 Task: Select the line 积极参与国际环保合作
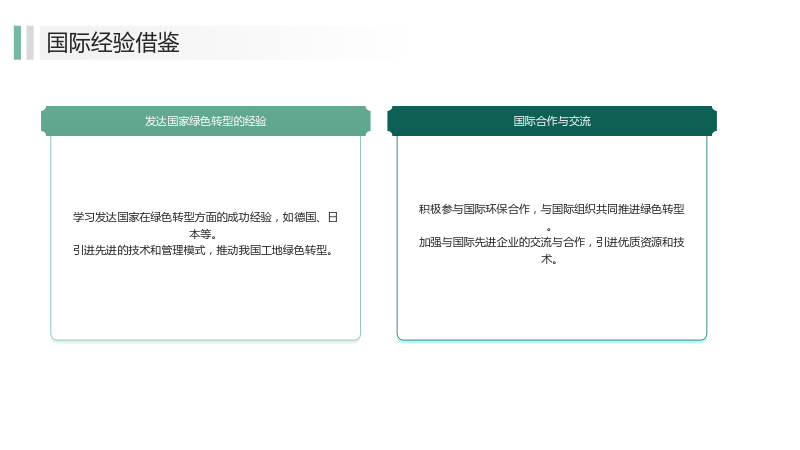(x=474, y=209)
